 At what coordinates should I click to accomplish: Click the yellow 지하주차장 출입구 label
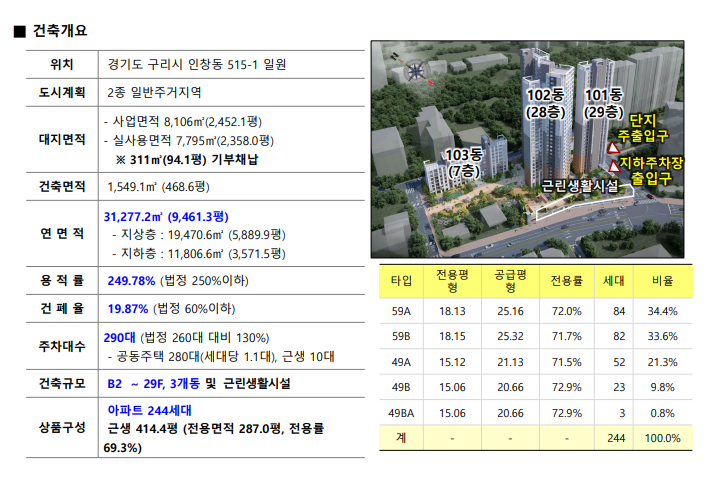tap(651, 170)
